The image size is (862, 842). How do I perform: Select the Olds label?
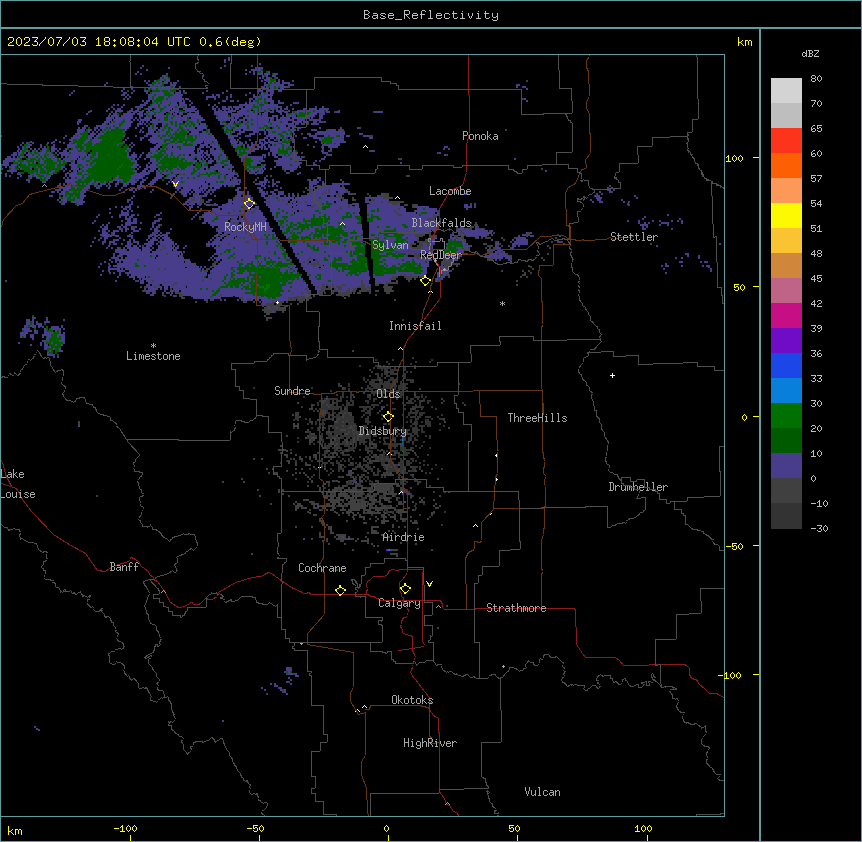click(388, 394)
